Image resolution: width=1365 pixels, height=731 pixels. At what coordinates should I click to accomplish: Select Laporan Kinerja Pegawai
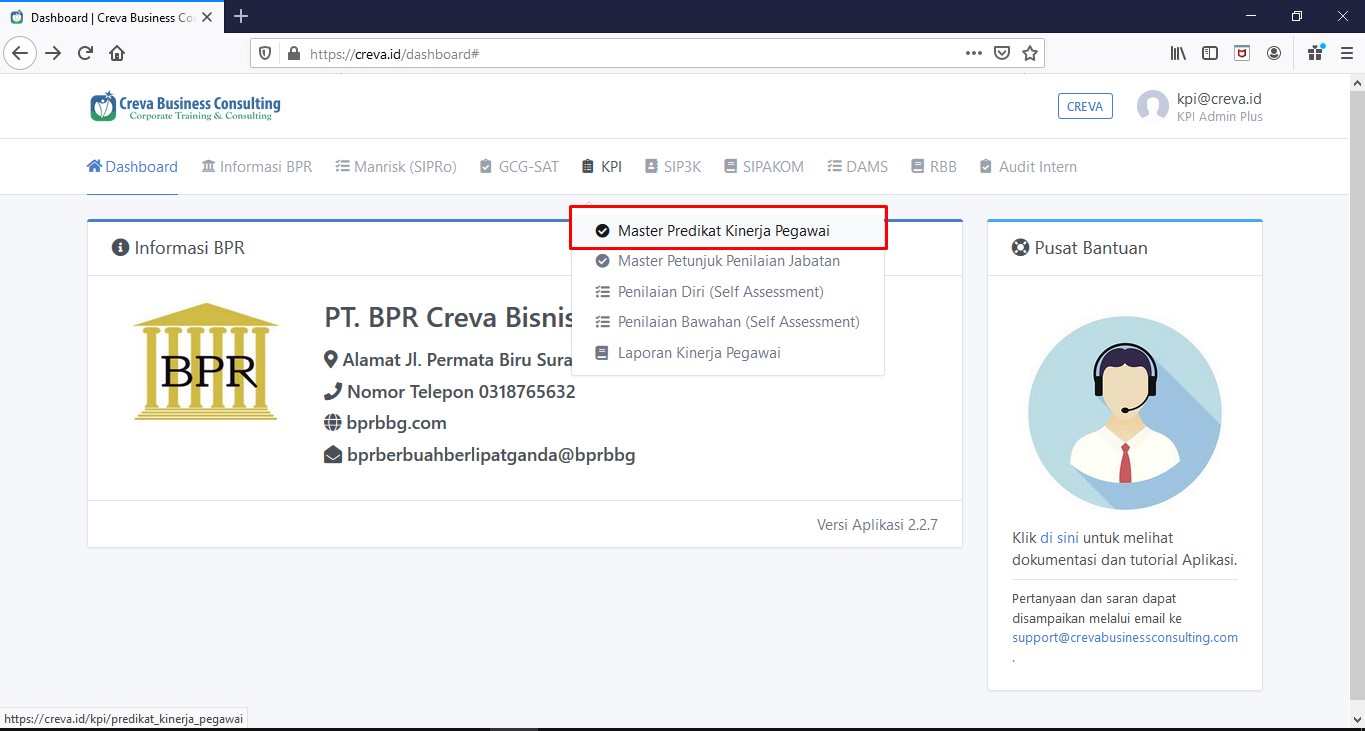[728, 353]
